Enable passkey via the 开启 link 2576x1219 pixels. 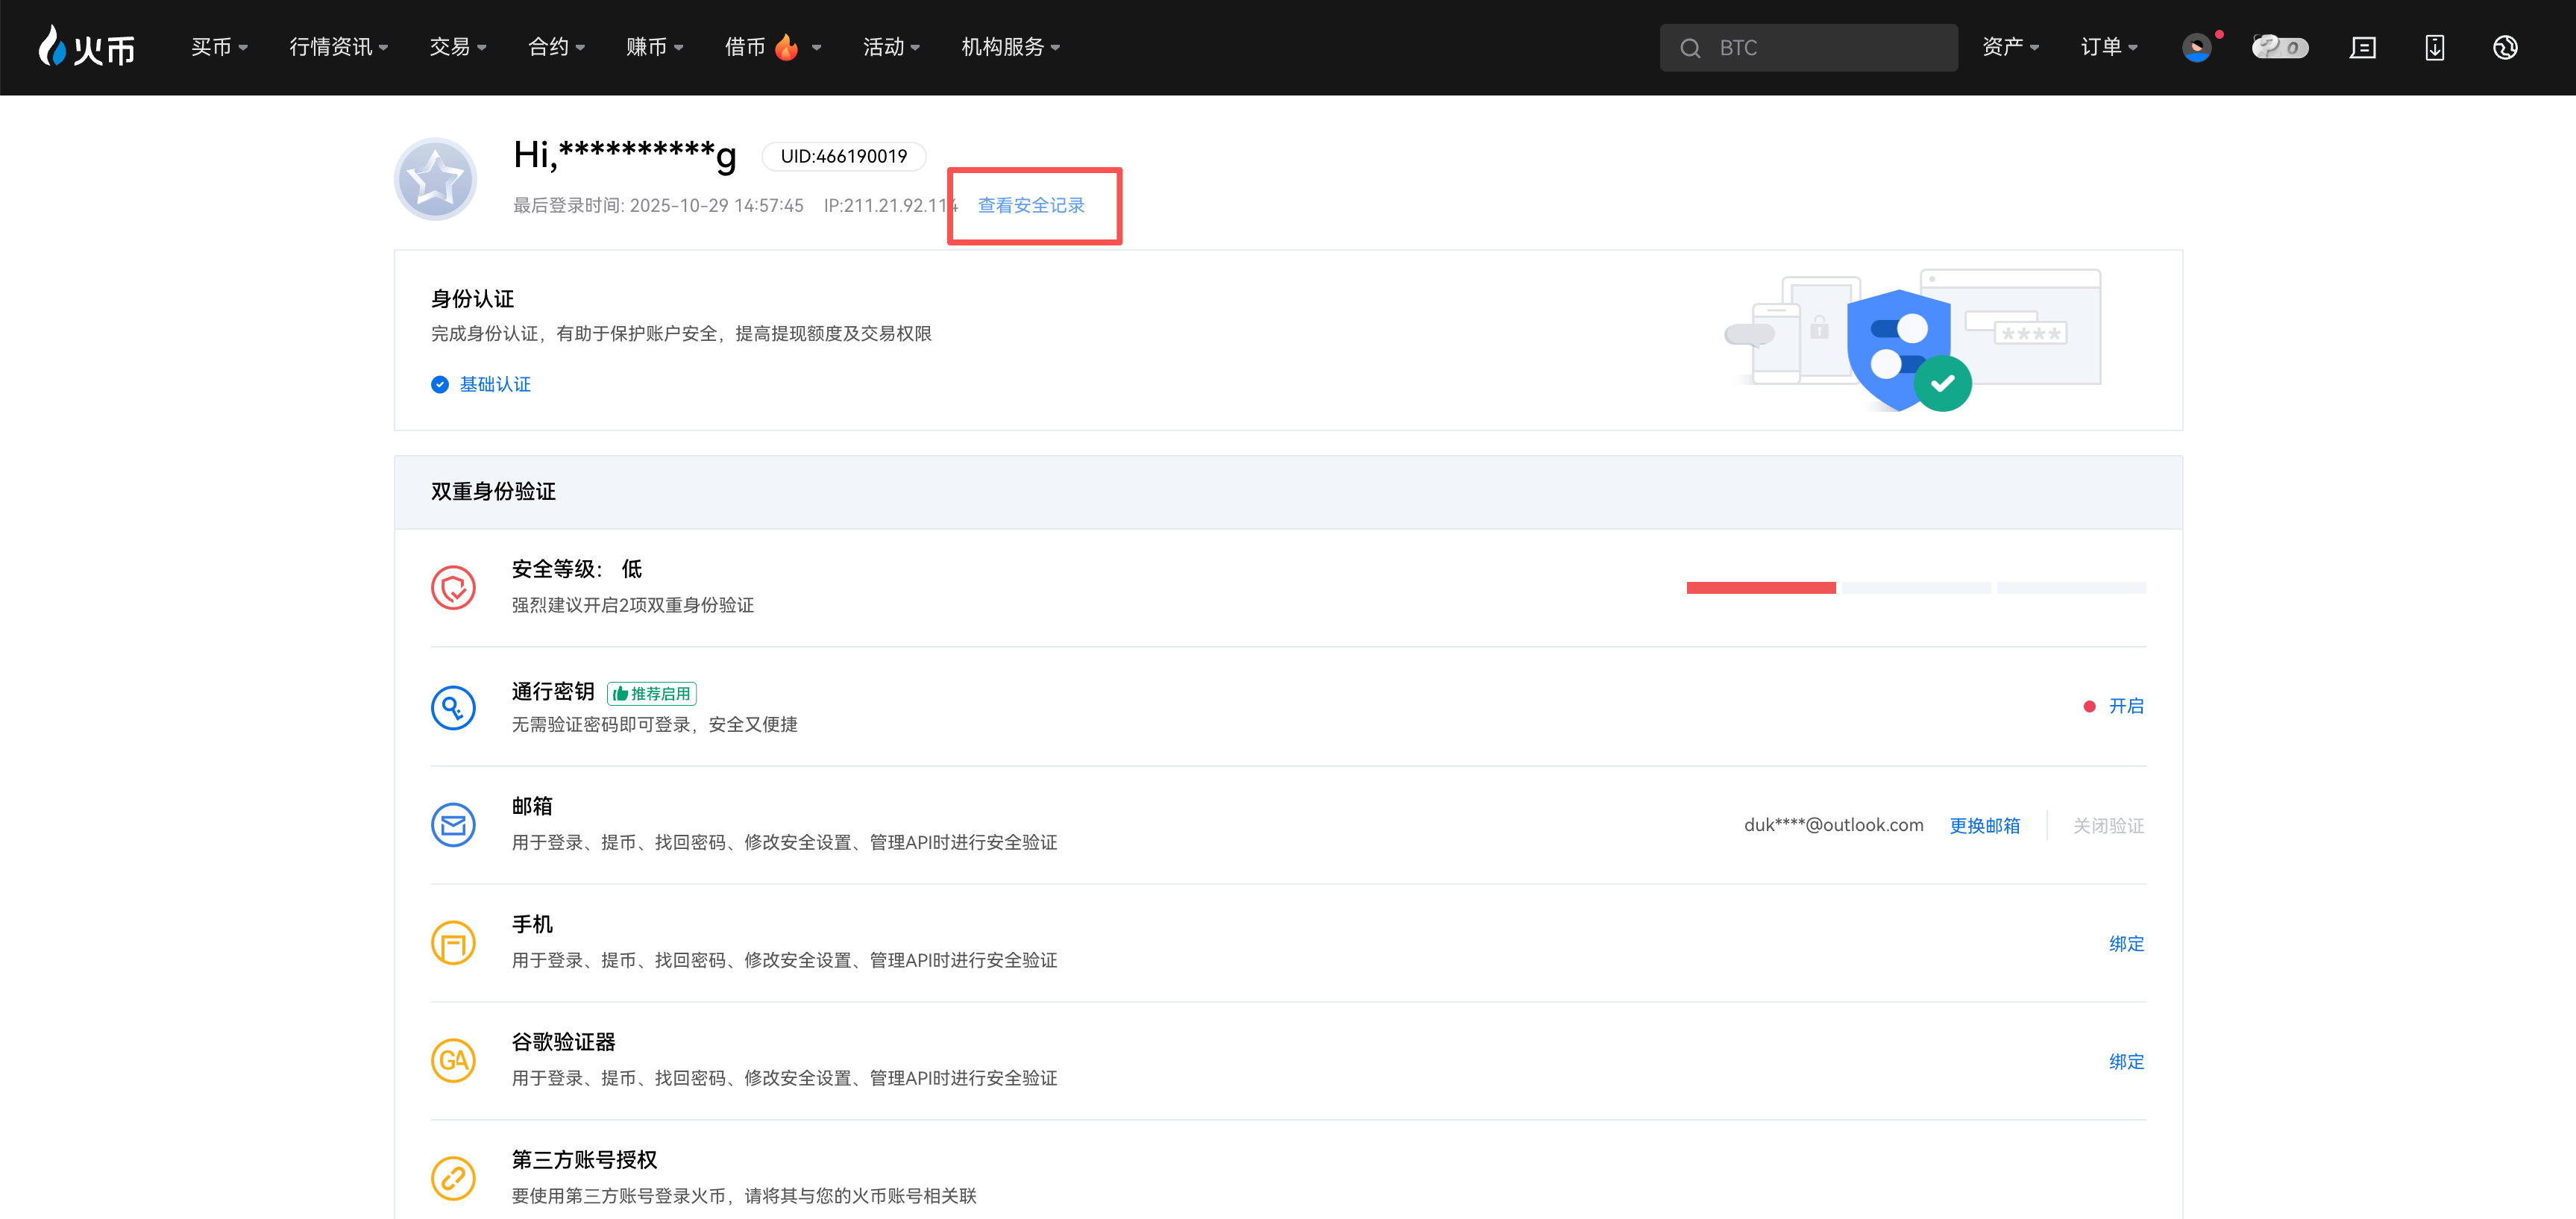coord(2125,706)
